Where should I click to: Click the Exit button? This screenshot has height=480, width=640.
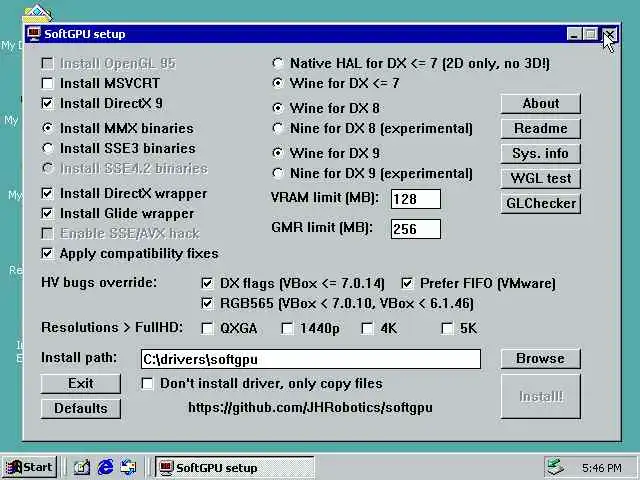pos(81,384)
